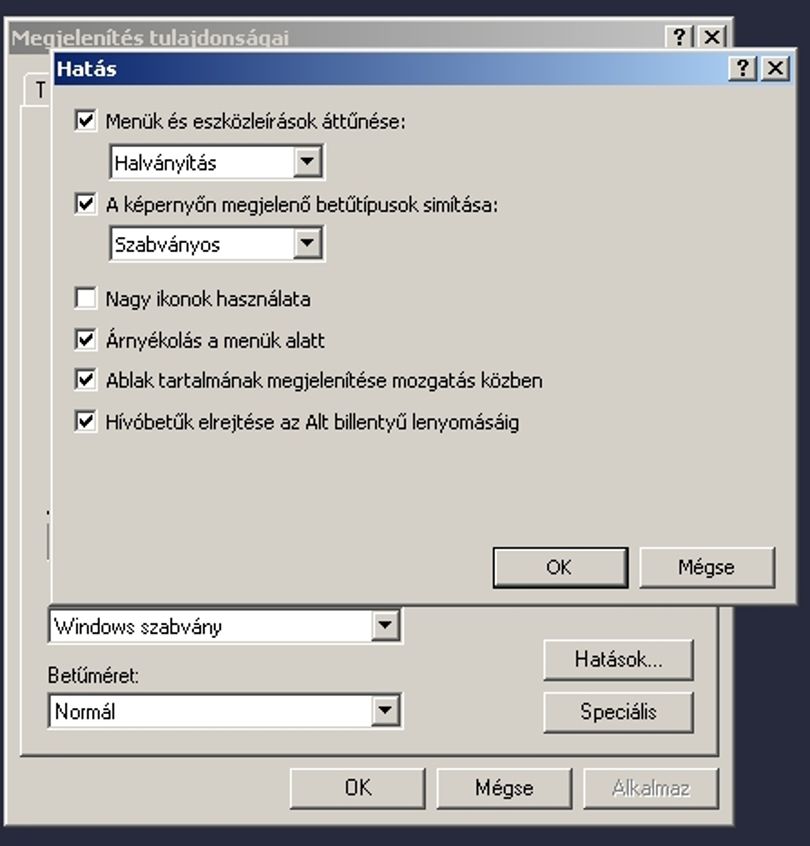Screen dimensions: 810x846
Task: Click the Hatás dialog help question mark
Action: 743,68
